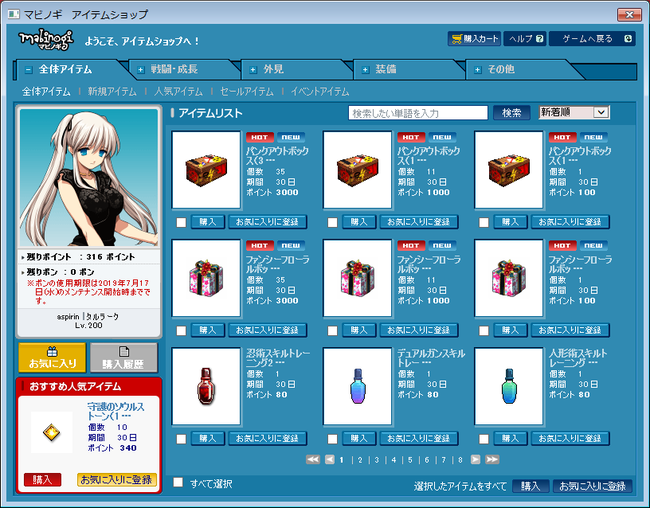The width and height of the screenshot is (650, 508).
Task: Go to first page with double-left arrow
Action: pos(313,459)
